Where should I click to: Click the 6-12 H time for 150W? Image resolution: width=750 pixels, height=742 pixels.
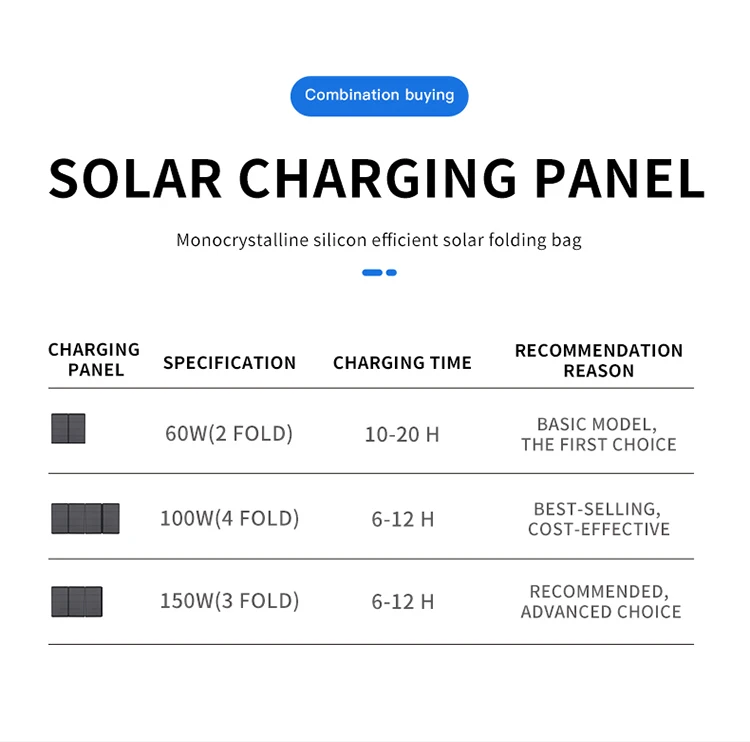pos(402,602)
